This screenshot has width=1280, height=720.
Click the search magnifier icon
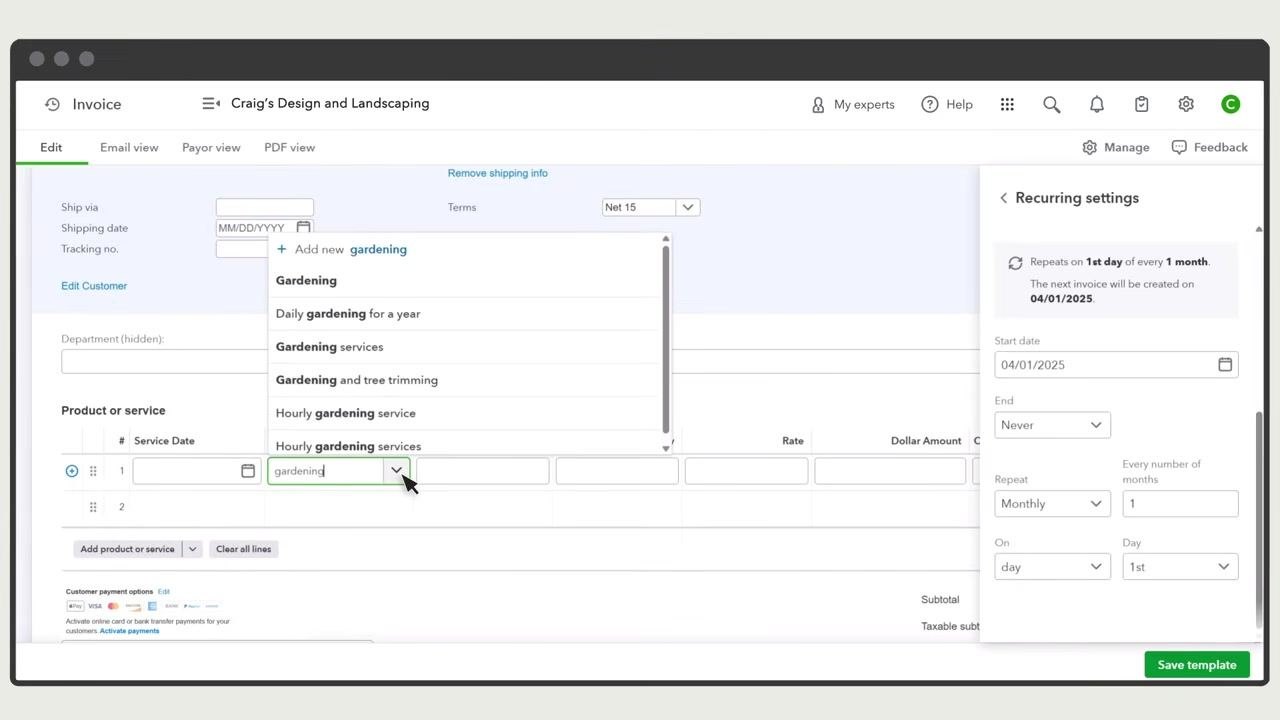[x=1051, y=104]
